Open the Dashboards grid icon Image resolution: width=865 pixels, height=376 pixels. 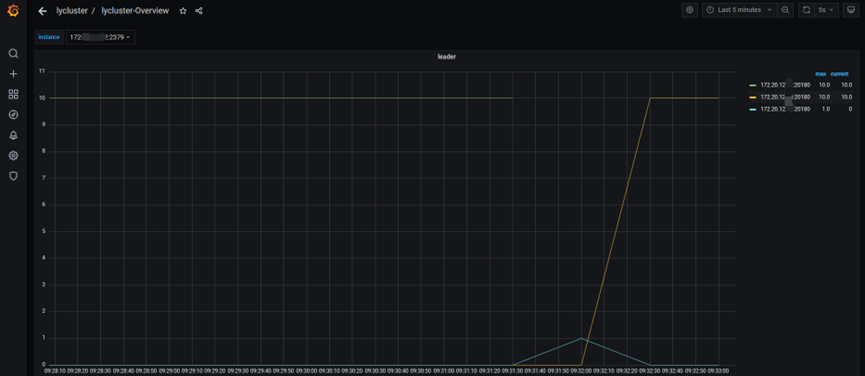[x=13, y=94]
